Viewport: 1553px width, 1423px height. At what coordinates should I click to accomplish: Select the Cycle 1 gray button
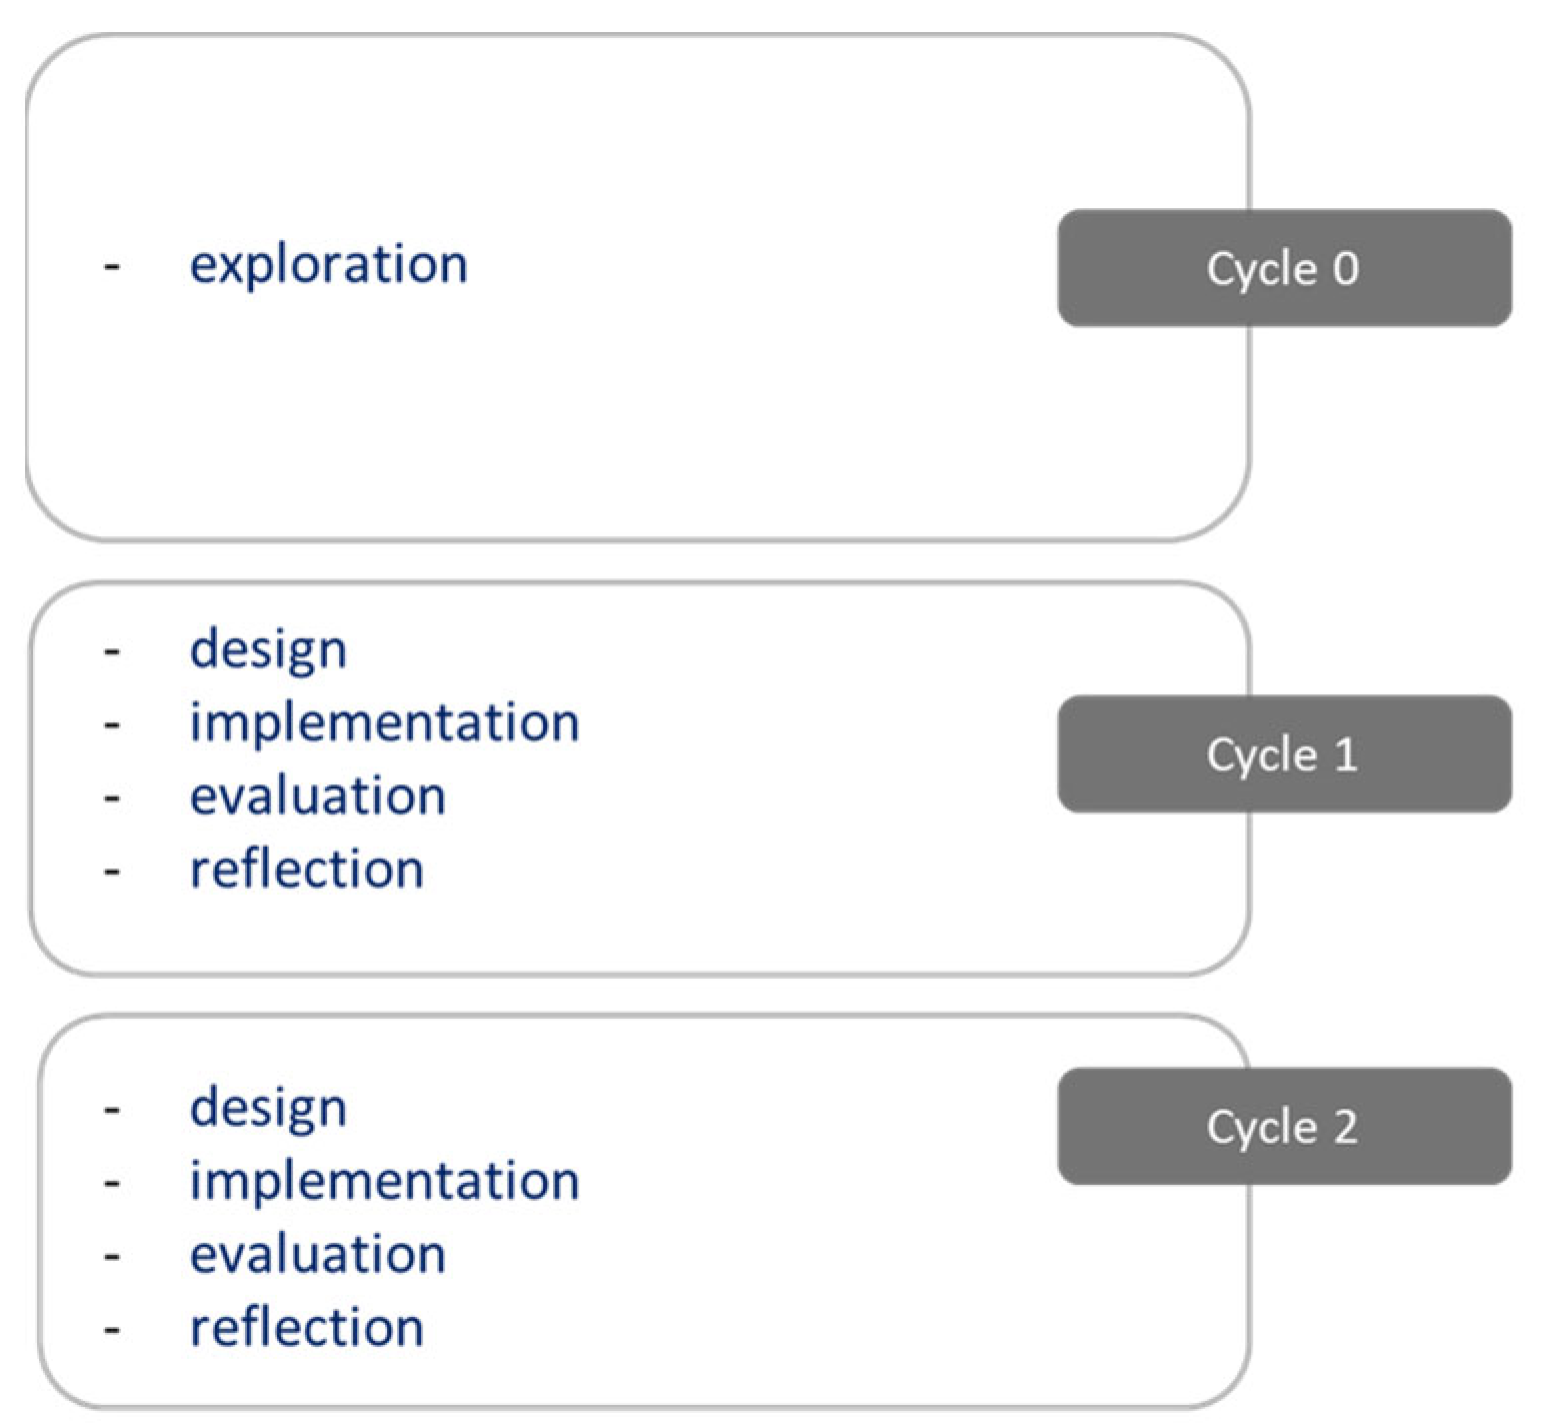[1284, 754]
